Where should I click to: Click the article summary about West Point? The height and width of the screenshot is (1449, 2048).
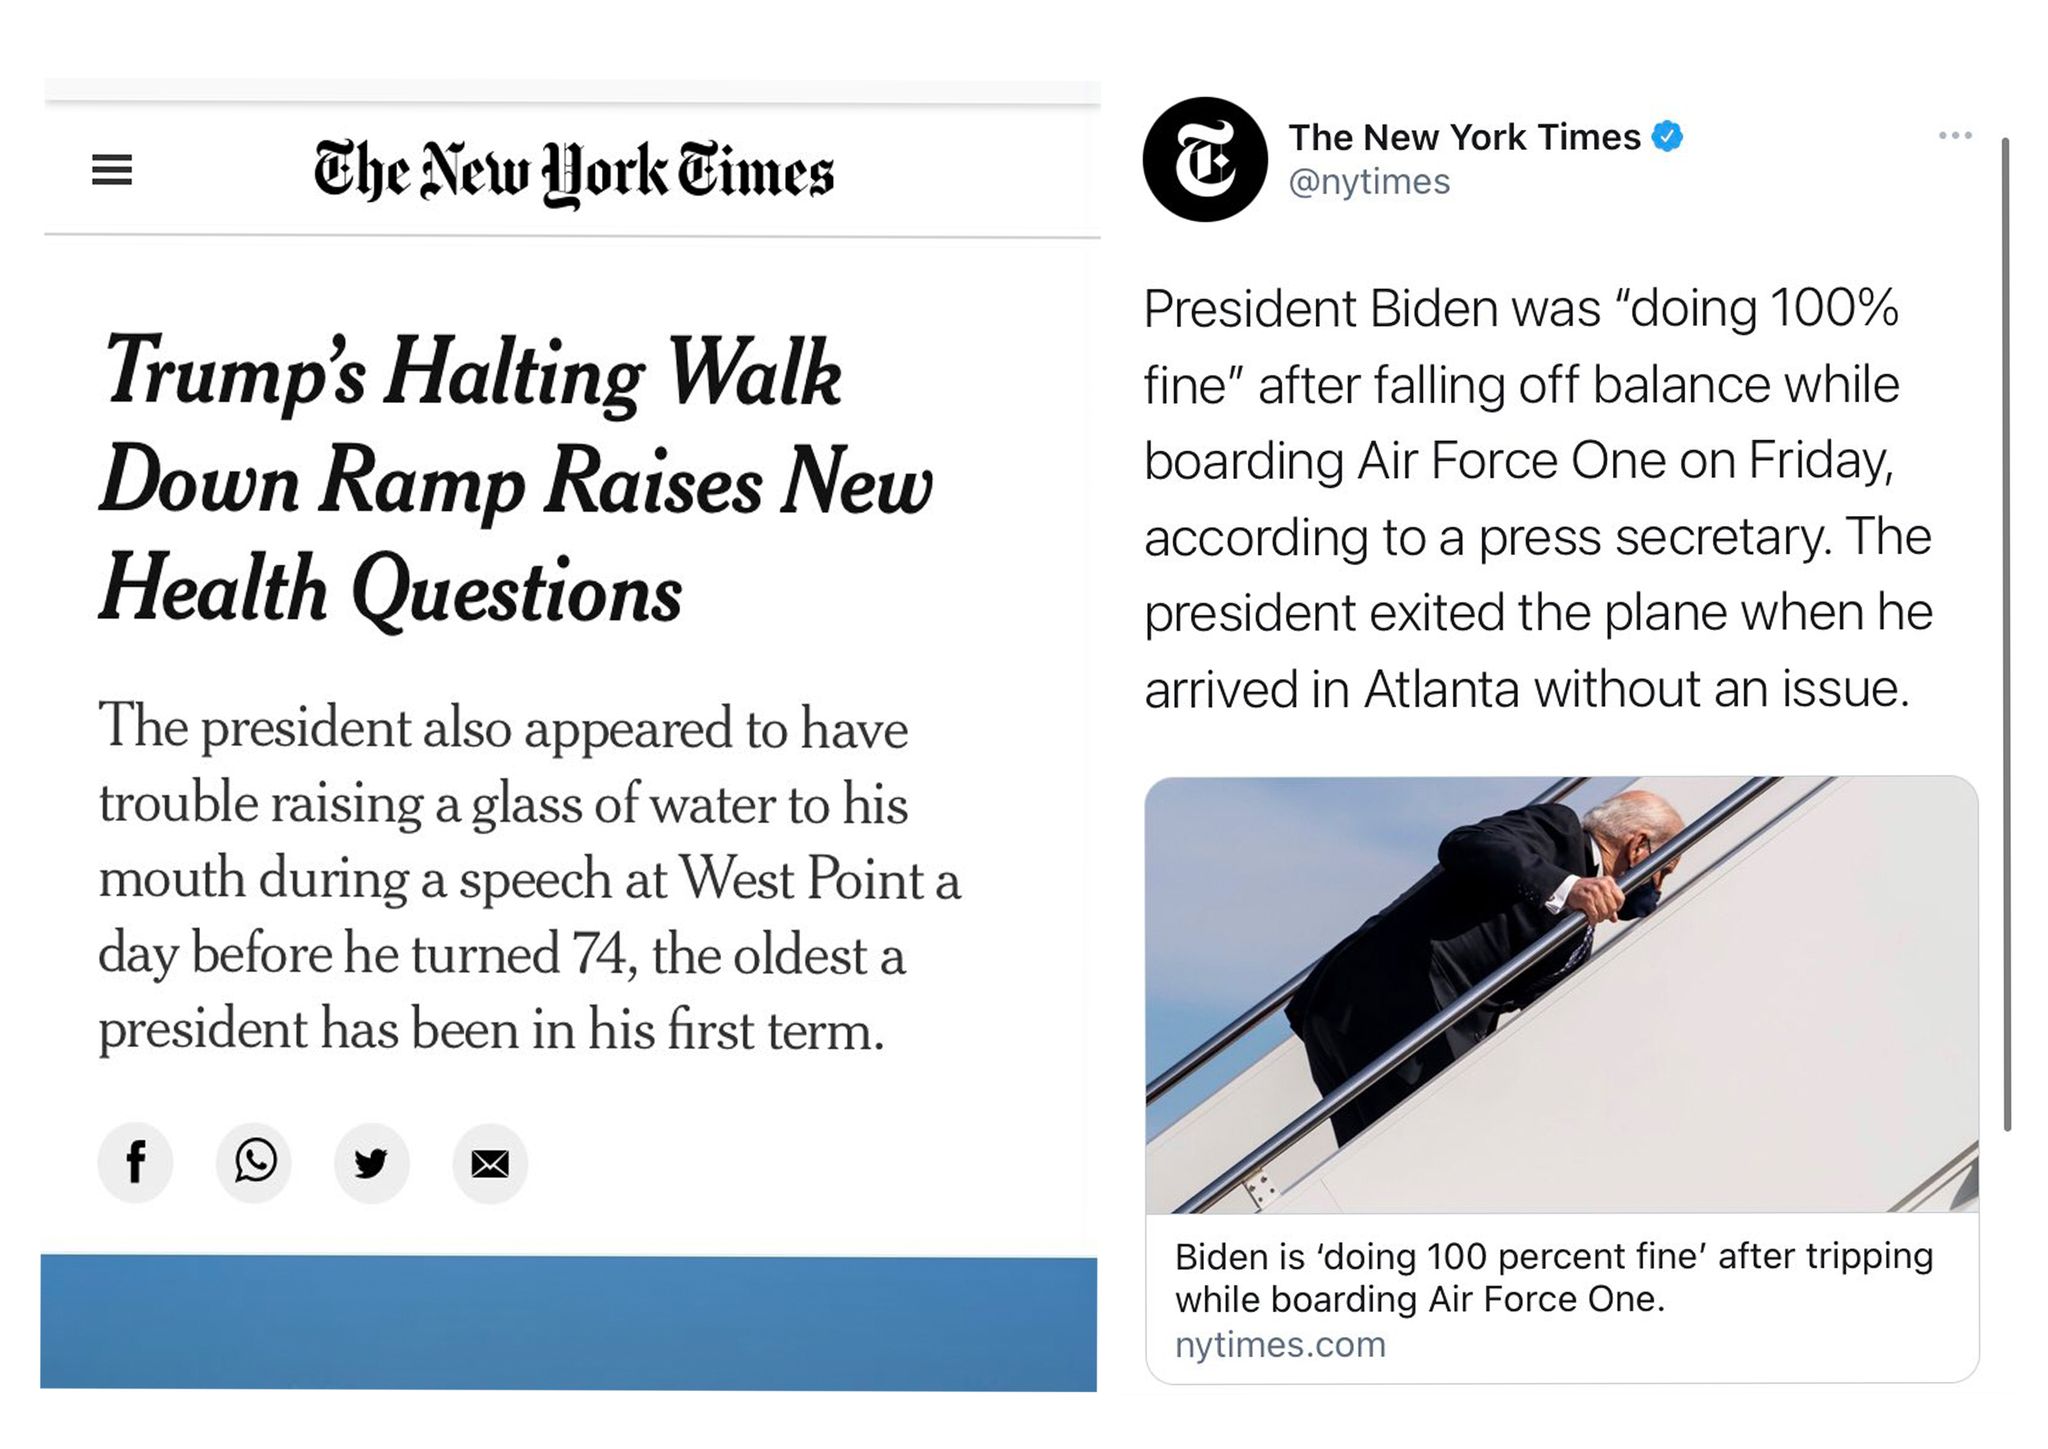pyautogui.click(x=528, y=878)
